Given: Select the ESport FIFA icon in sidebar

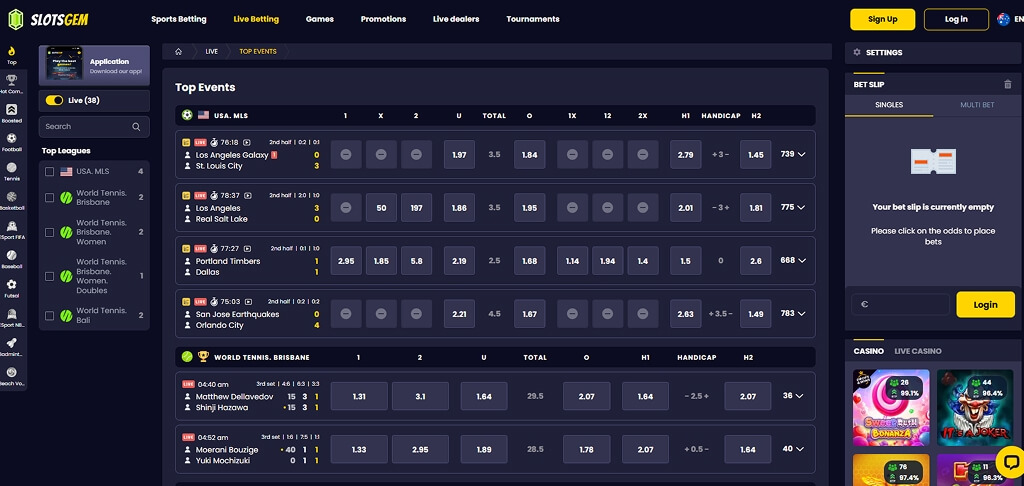Looking at the screenshot, I should 12,226.
